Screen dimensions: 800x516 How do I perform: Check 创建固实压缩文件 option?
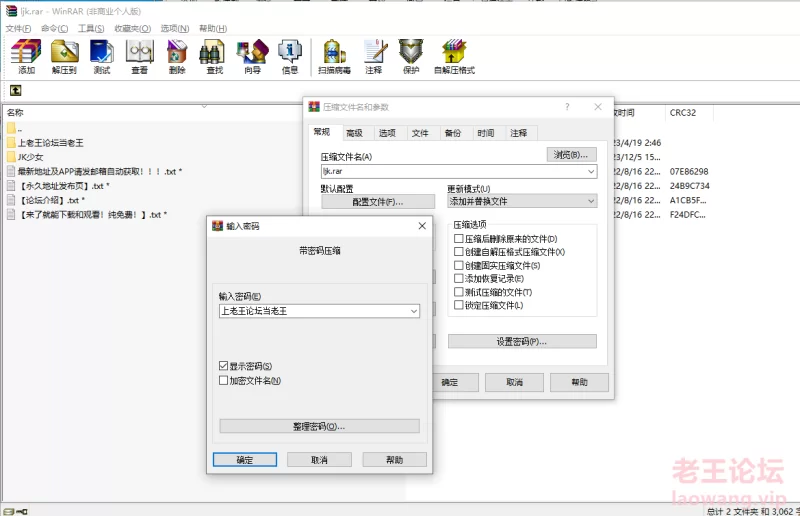pyautogui.click(x=459, y=265)
